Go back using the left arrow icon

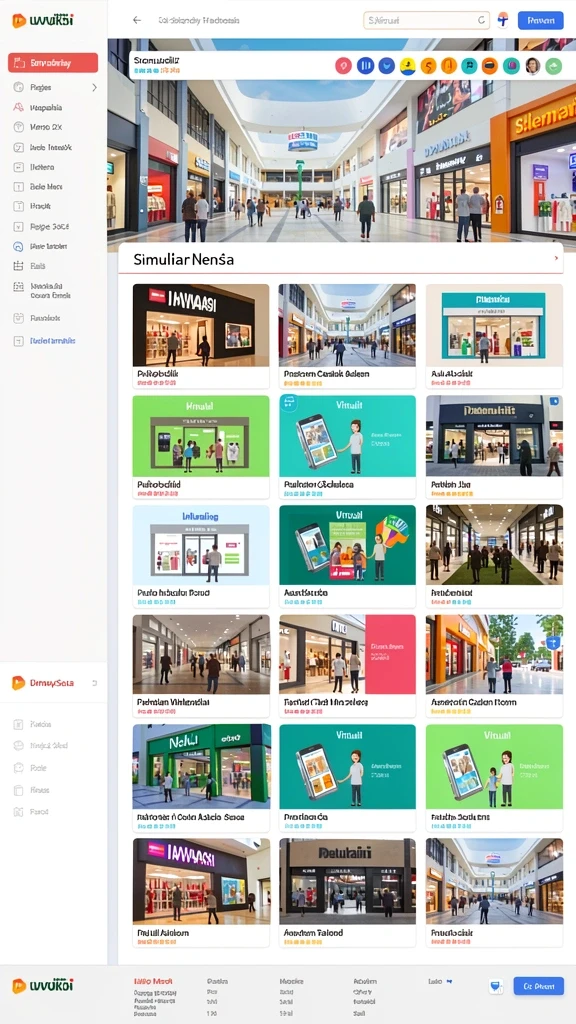136,20
